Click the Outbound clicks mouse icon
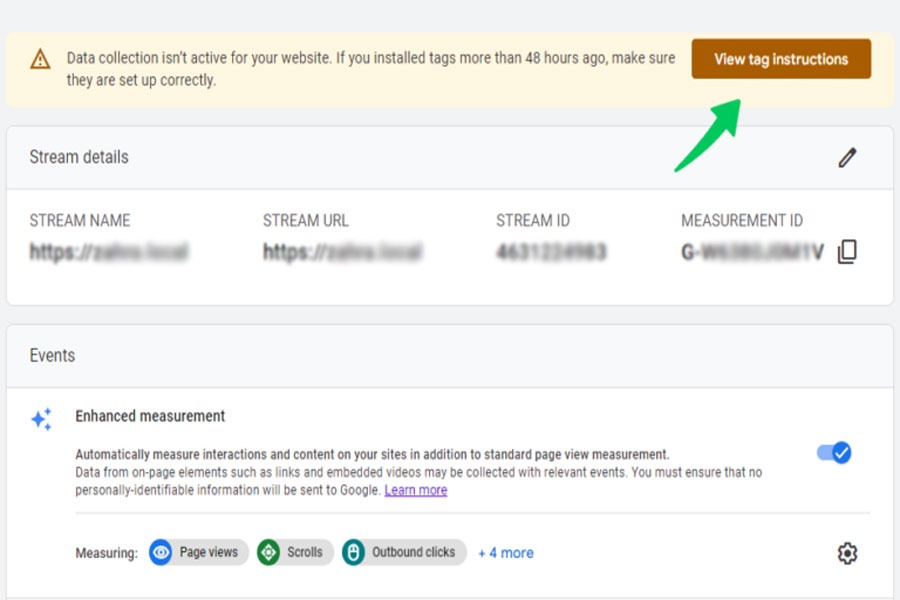Viewport: 900px width, 600px height. point(353,552)
